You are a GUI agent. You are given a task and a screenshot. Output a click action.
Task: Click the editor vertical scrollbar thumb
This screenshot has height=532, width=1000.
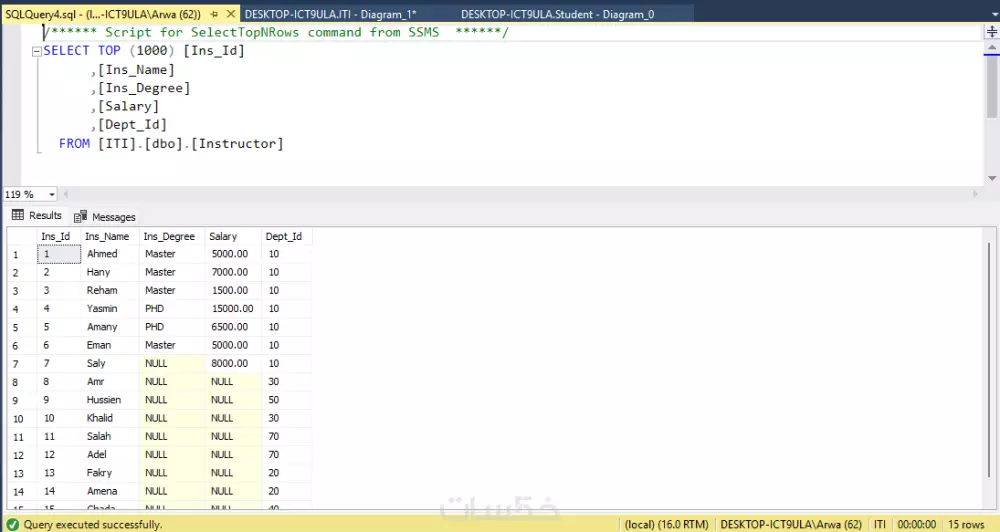[x=992, y=86]
